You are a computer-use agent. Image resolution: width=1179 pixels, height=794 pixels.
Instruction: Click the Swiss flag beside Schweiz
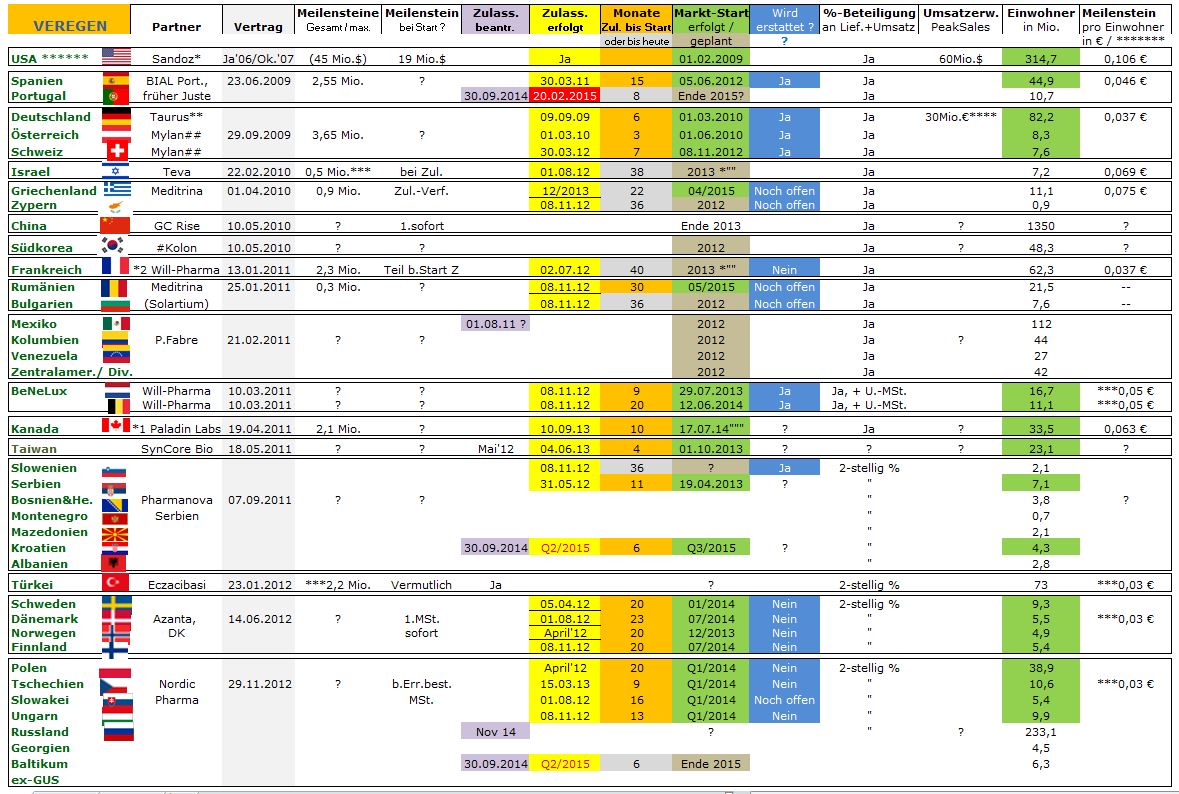click(116, 149)
